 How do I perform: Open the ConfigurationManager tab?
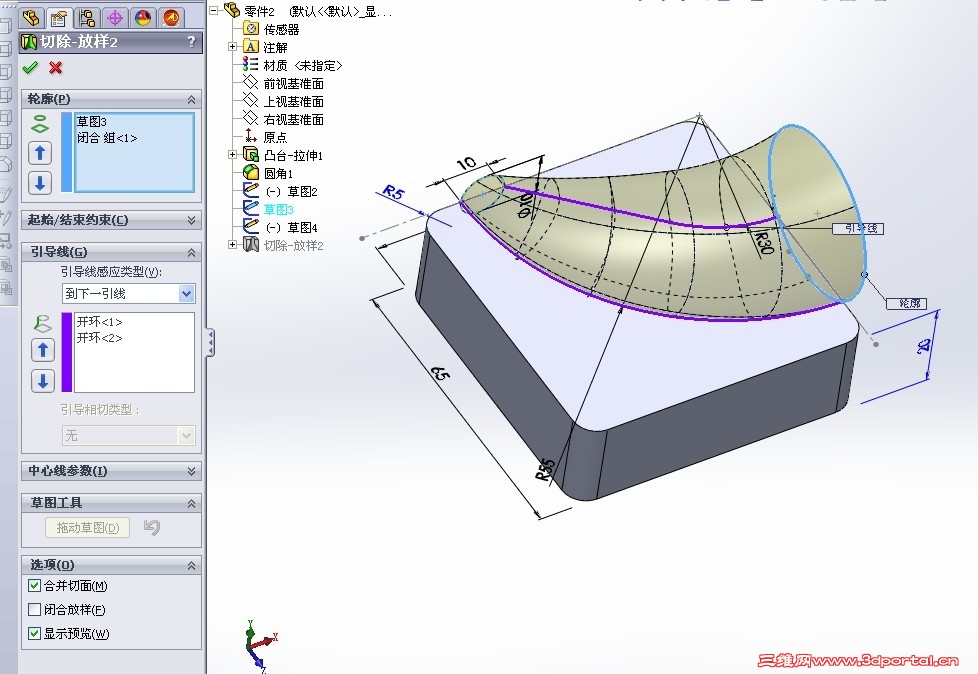(x=87, y=17)
